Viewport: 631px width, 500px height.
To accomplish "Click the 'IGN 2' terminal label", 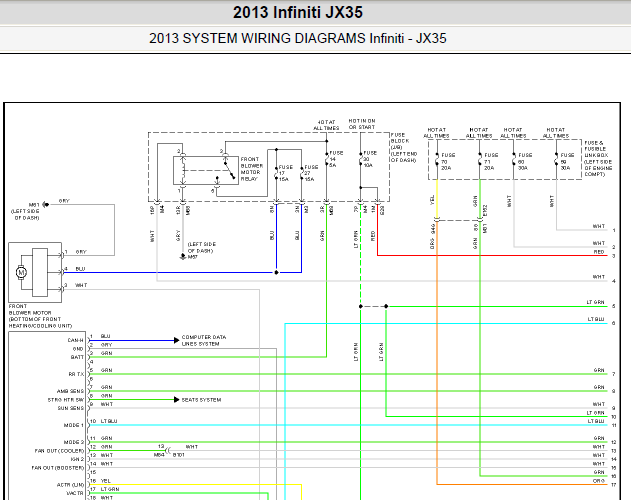I will (x=77, y=459).
